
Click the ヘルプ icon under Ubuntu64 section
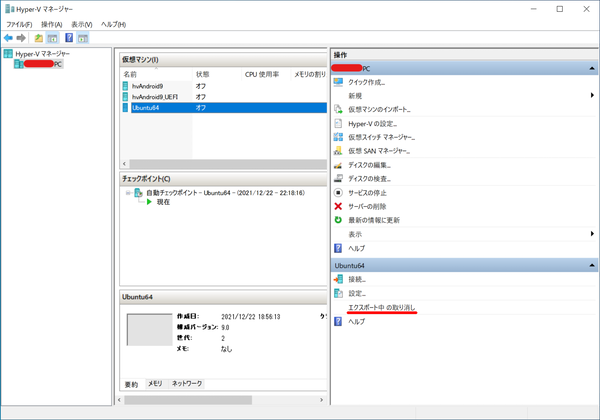click(338, 321)
